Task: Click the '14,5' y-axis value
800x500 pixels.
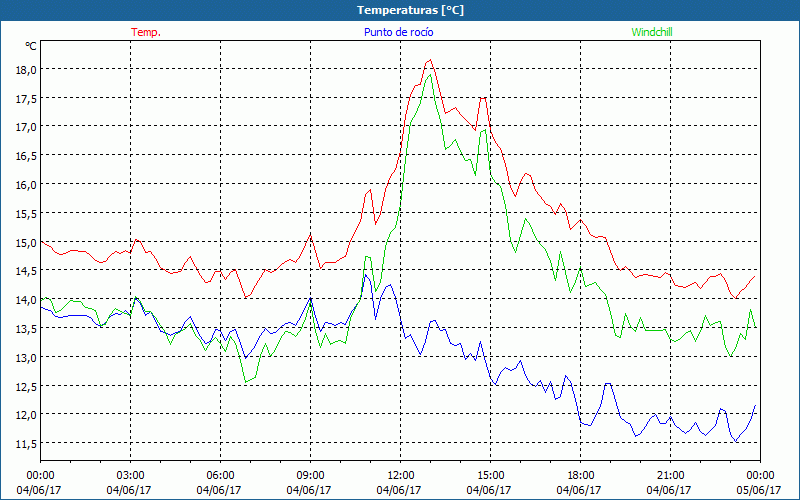Action: (x=26, y=271)
